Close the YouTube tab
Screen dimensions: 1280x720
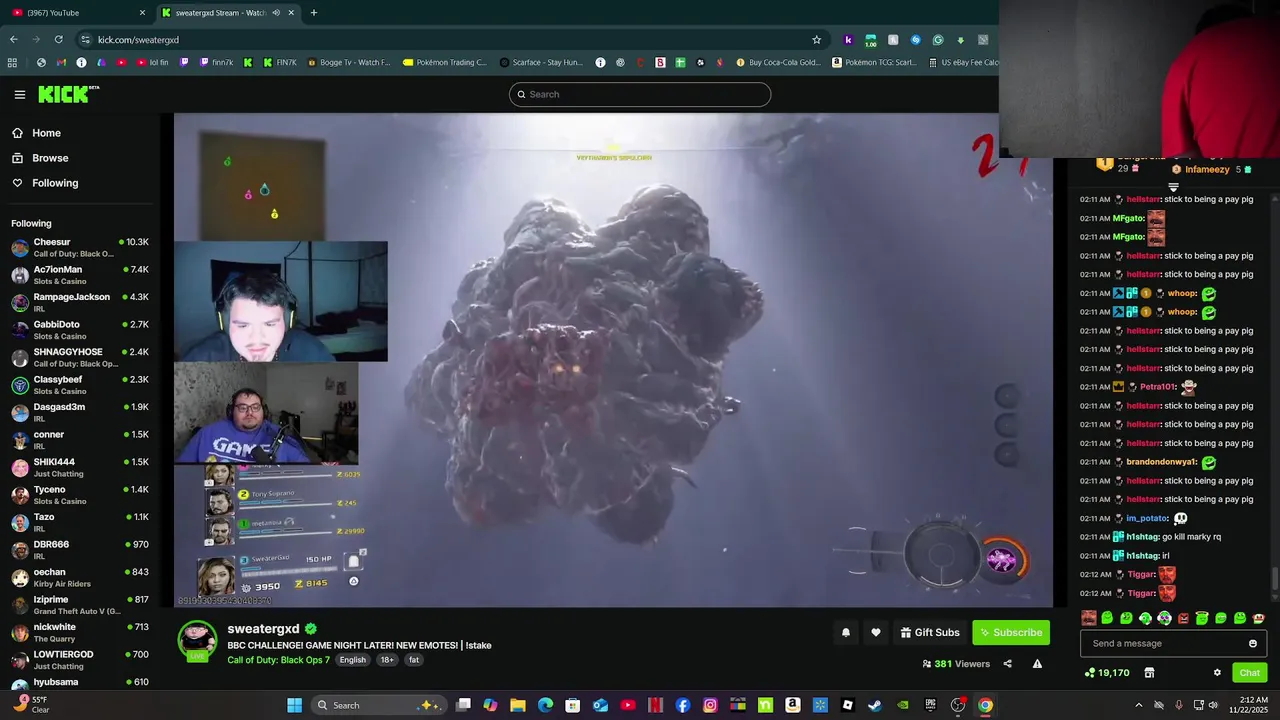(142, 13)
